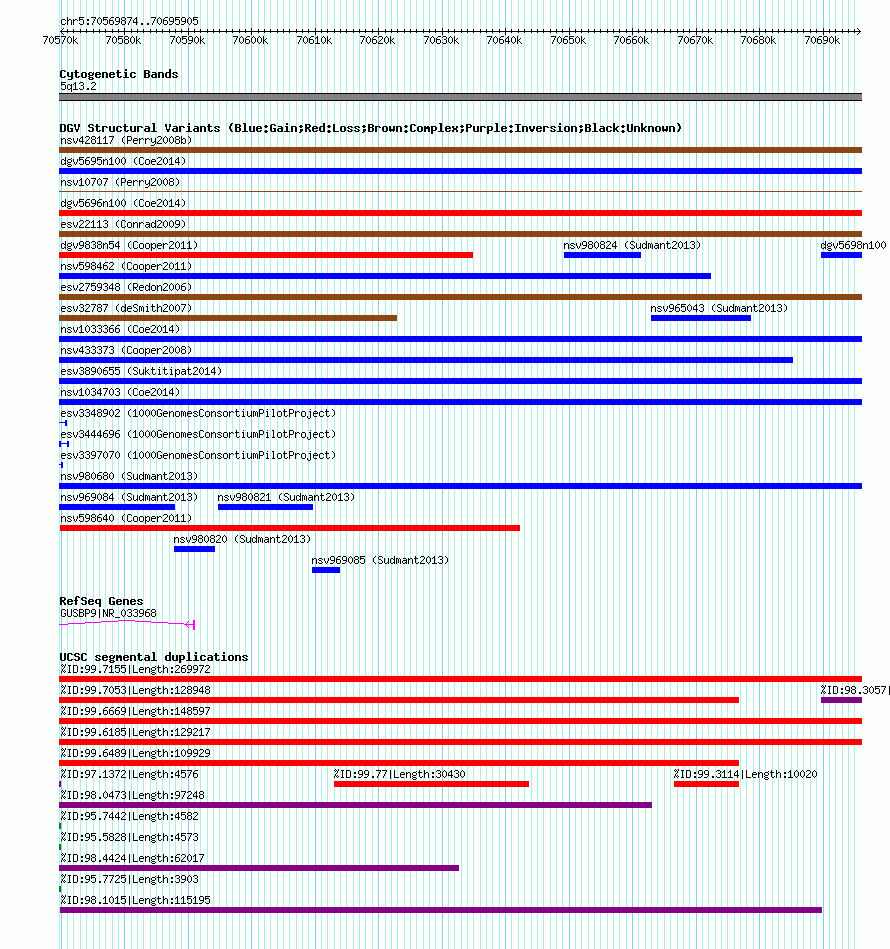The width and height of the screenshot is (890, 949).
Task: Click the %ID:95.7725|Length:3903 label
Action: (129, 879)
